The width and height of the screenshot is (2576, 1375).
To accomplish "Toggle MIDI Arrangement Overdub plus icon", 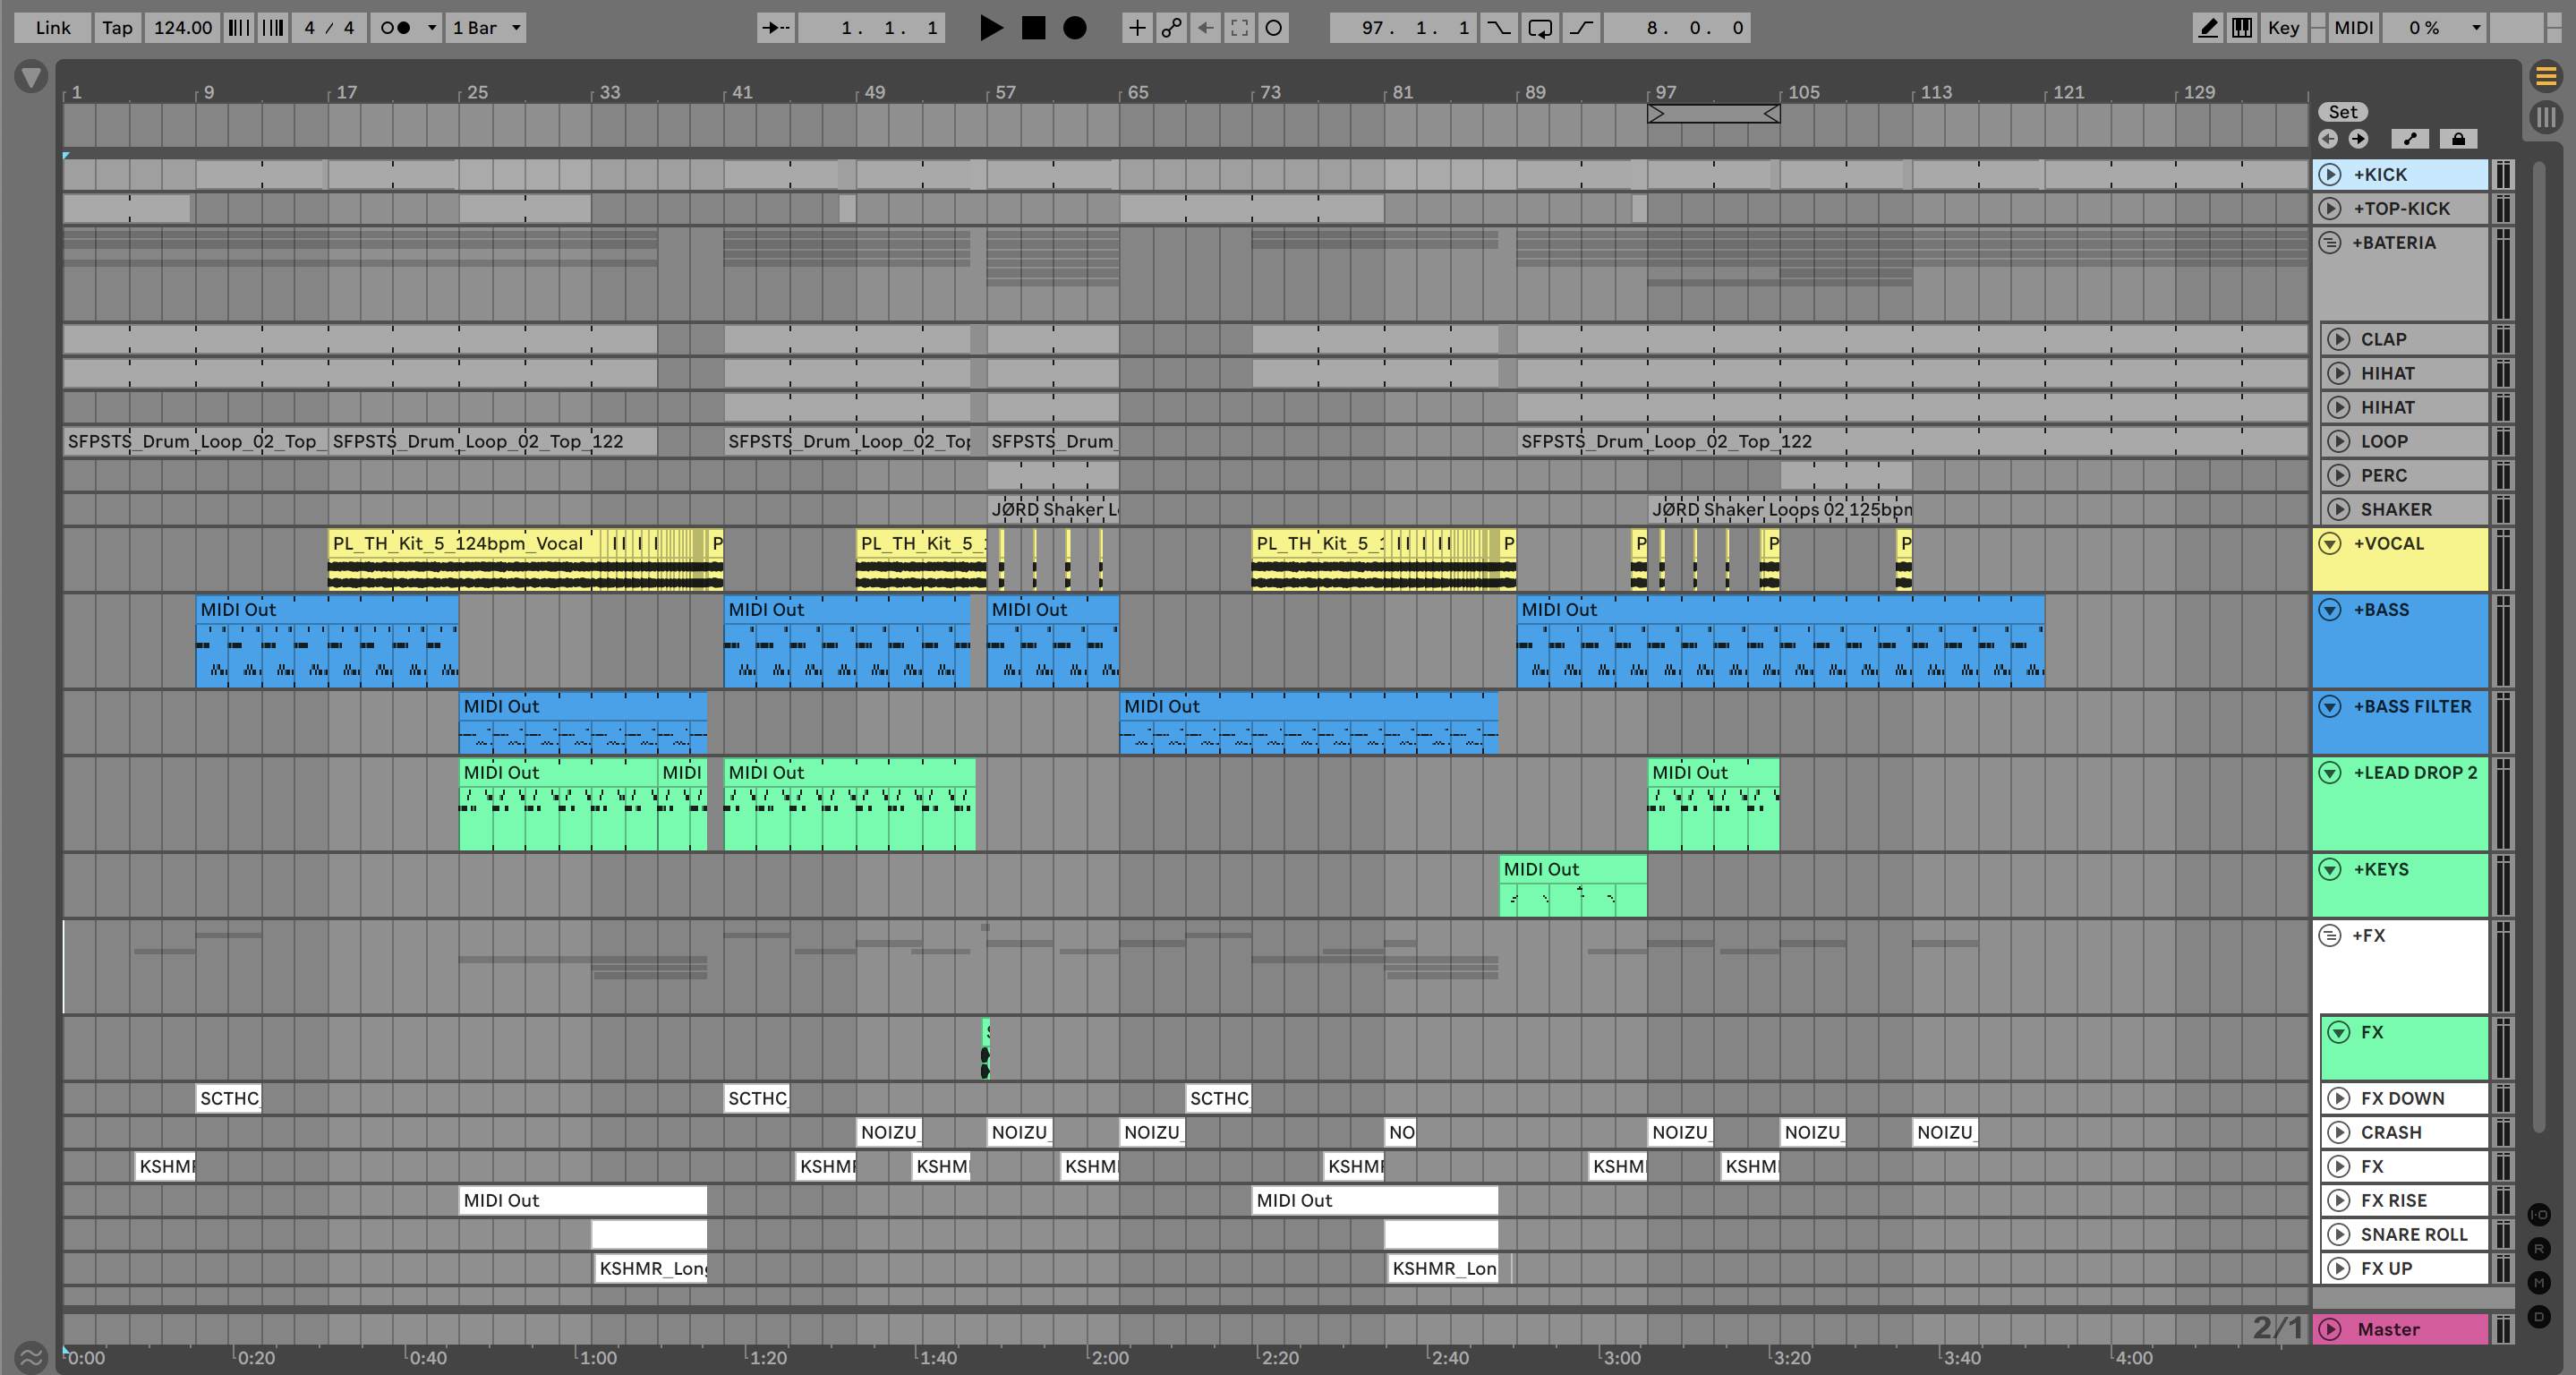I will (1137, 28).
